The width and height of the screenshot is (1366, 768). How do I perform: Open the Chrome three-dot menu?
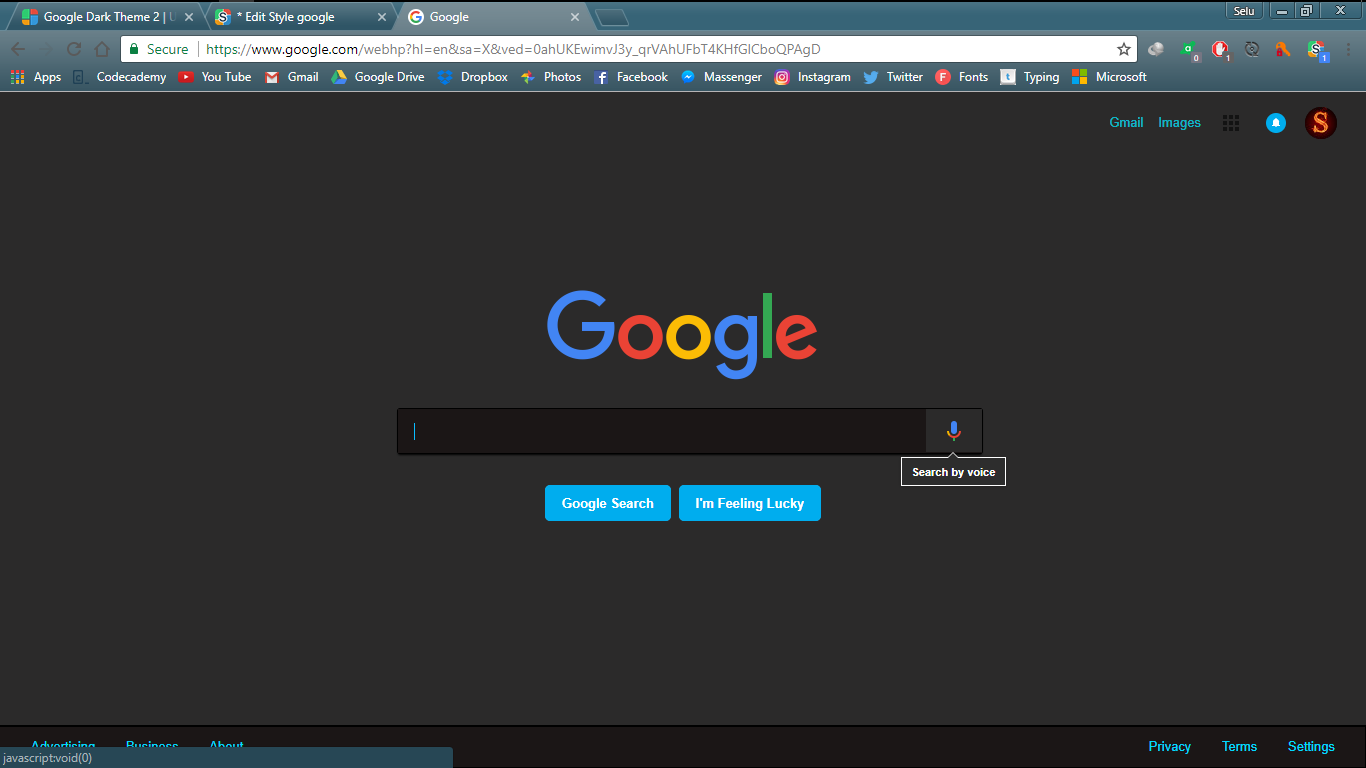pos(1348,49)
